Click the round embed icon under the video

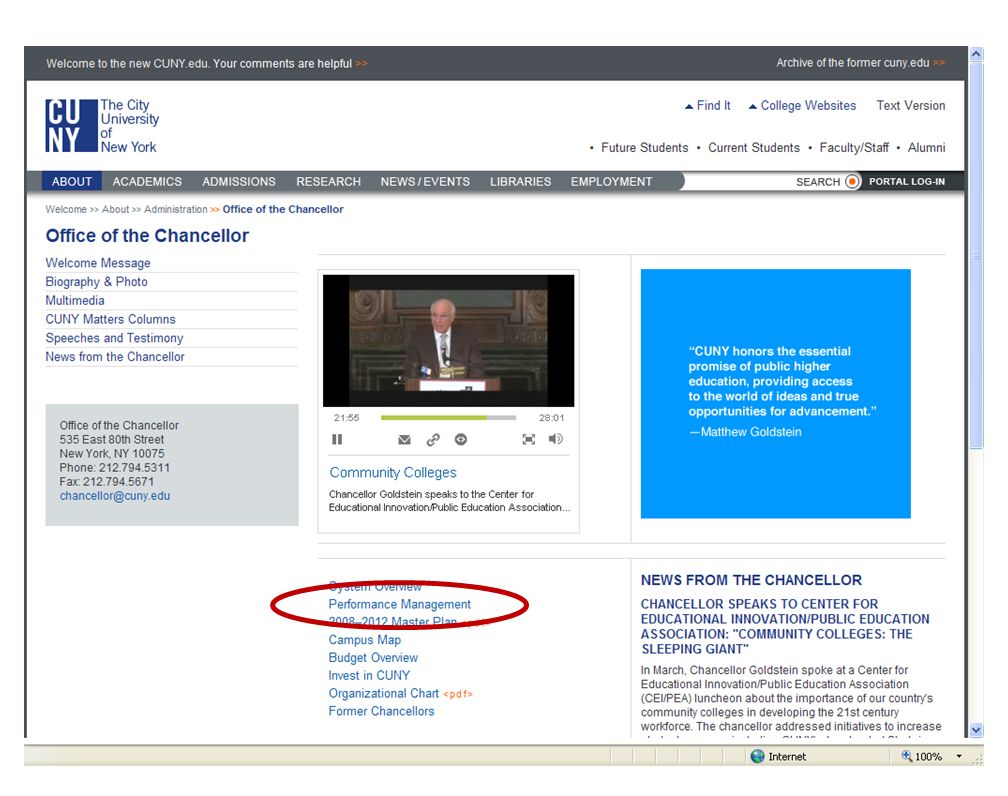461,440
